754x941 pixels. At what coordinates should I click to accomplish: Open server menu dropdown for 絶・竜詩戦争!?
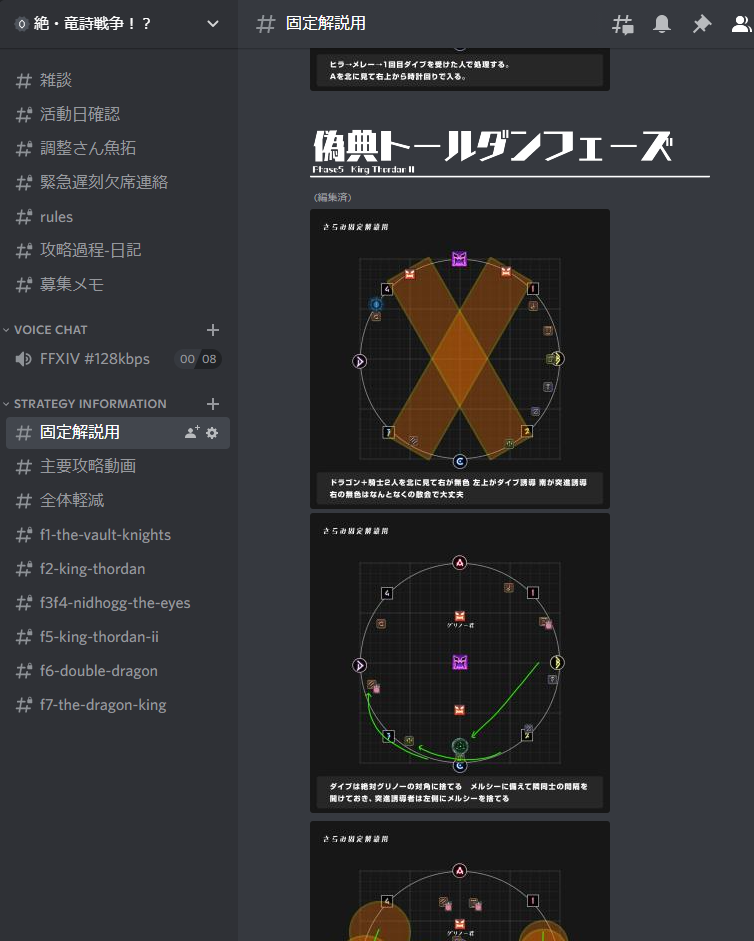212,24
